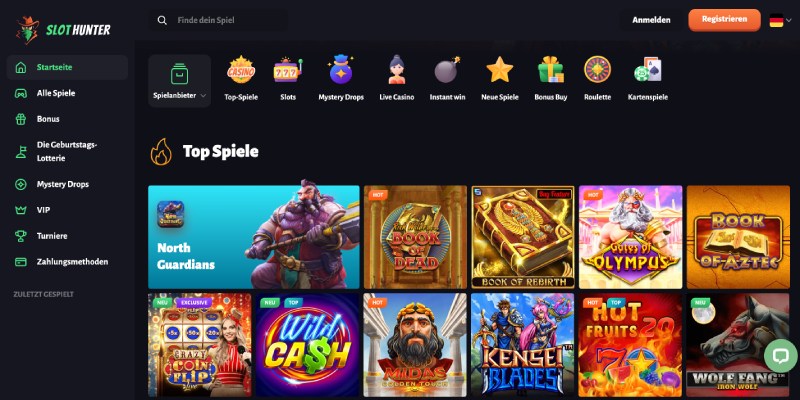
Task: Open the Top-Spiele casino chip icon
Action: point(241,70)
